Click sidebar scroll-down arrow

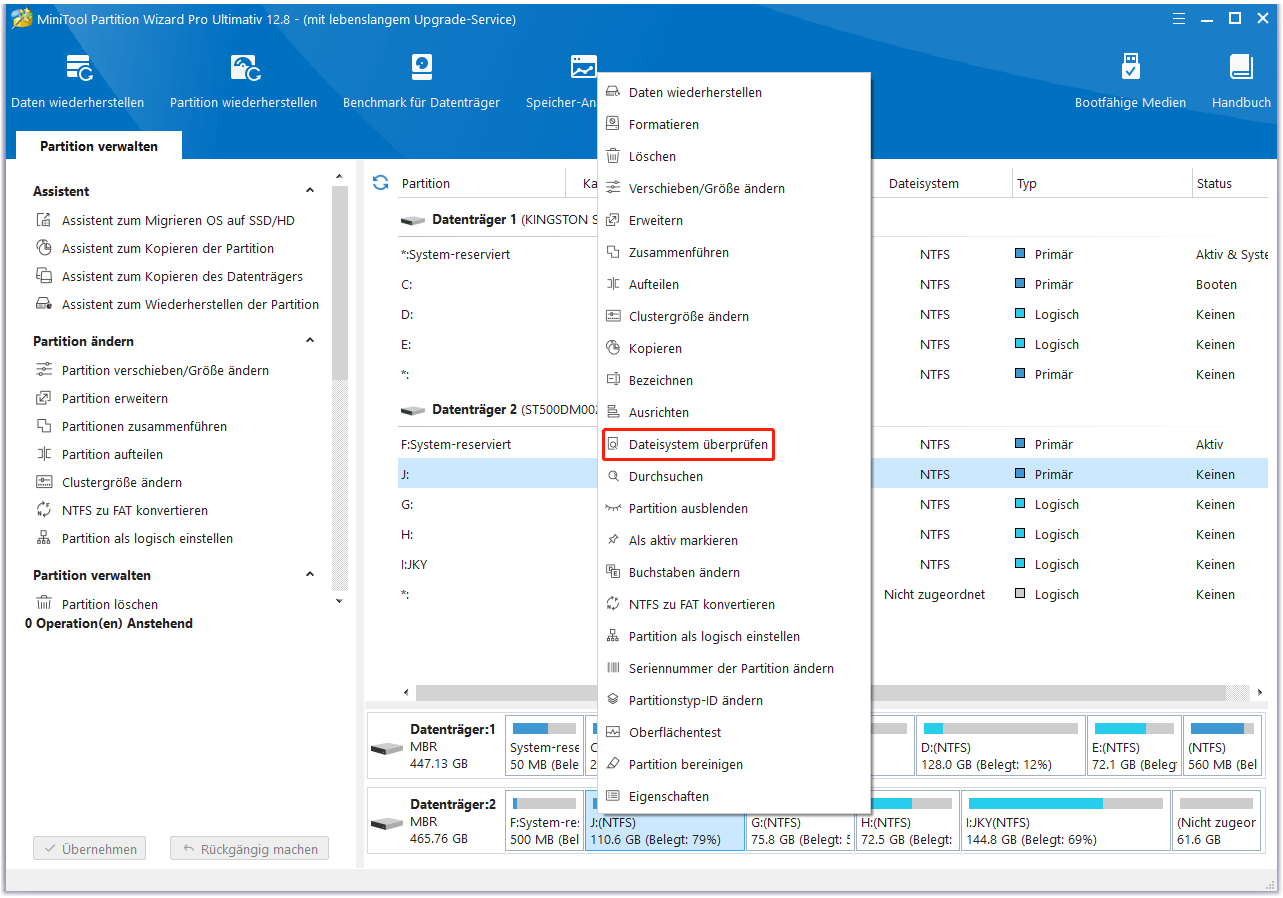click(340, 602)
